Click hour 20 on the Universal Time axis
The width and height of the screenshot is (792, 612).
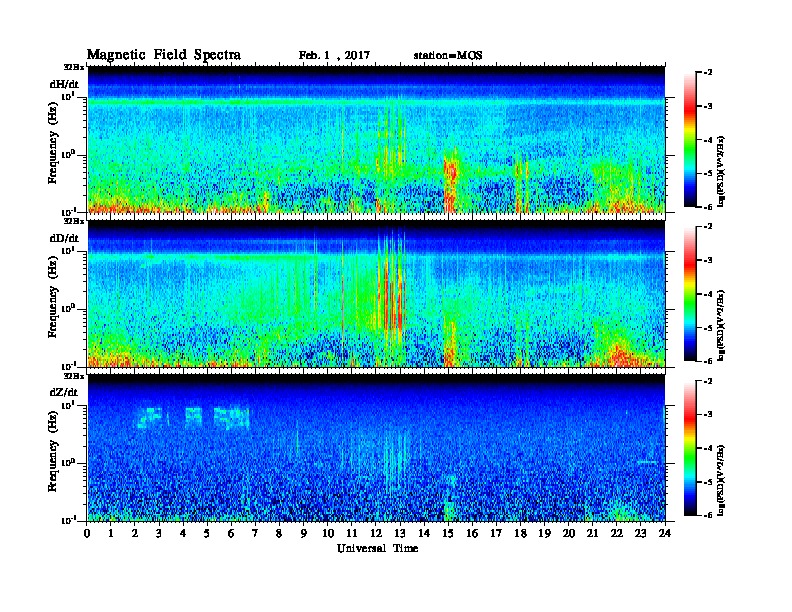tap(569, 533)
